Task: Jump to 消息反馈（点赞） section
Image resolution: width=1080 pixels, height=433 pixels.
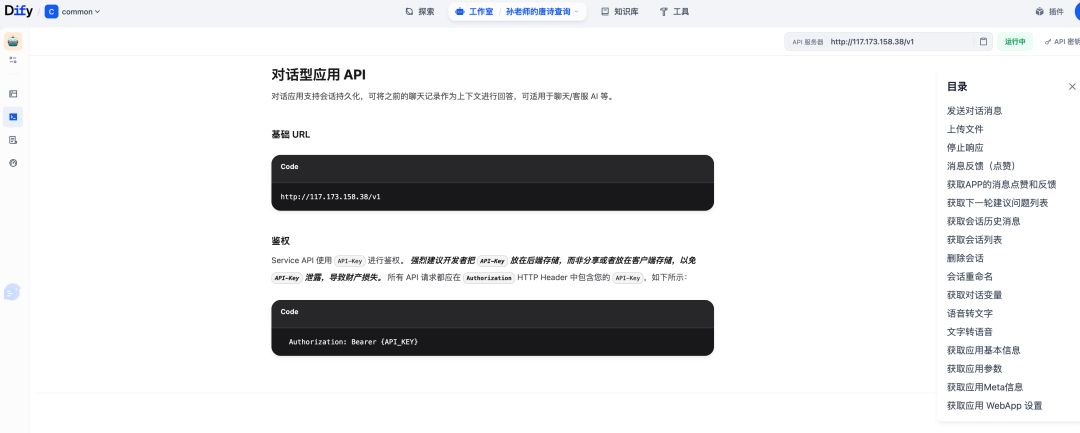Action: click(x=981, y=166)
